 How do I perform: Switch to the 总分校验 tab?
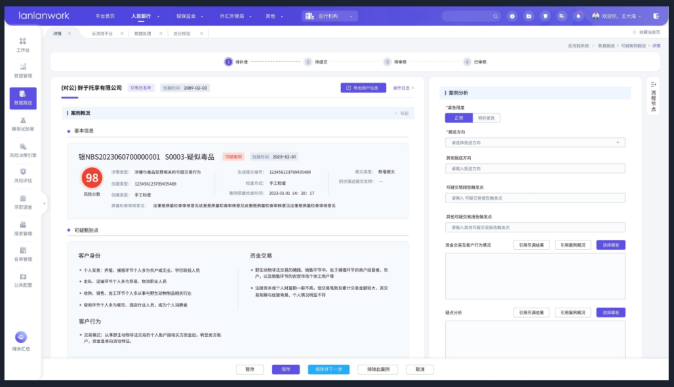click(182, 34)
